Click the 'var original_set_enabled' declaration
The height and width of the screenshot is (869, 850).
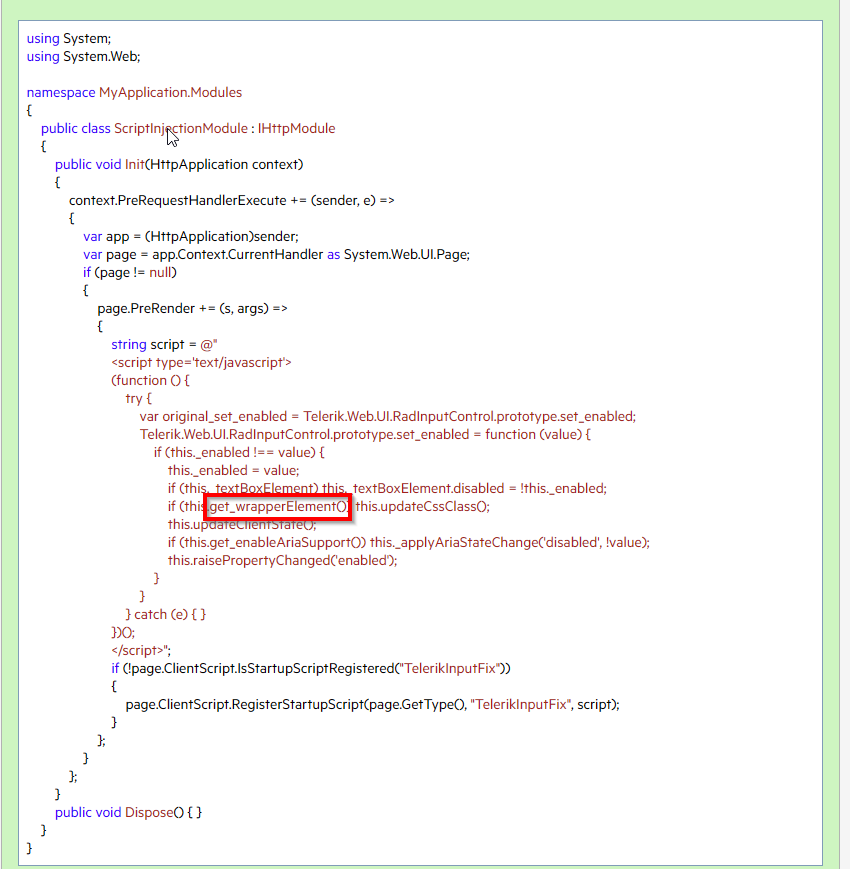pos(213,417)
